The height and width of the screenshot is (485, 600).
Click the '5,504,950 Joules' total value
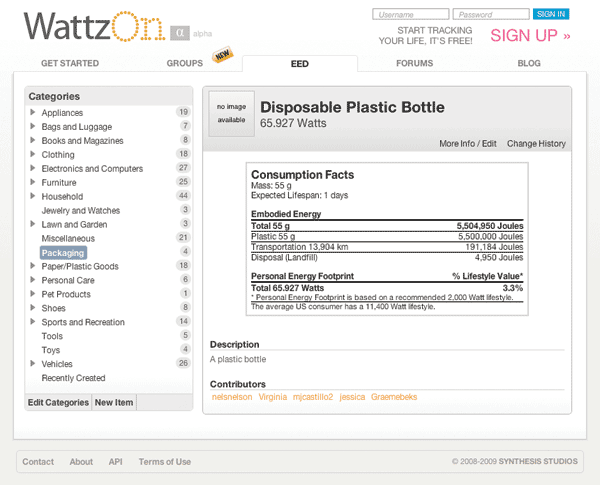click(x=489, y=226)
